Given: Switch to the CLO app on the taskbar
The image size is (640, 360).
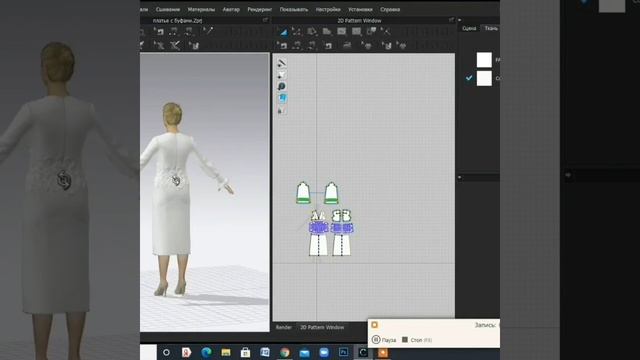Looking at the screenshot, I should tap(363, 352).
